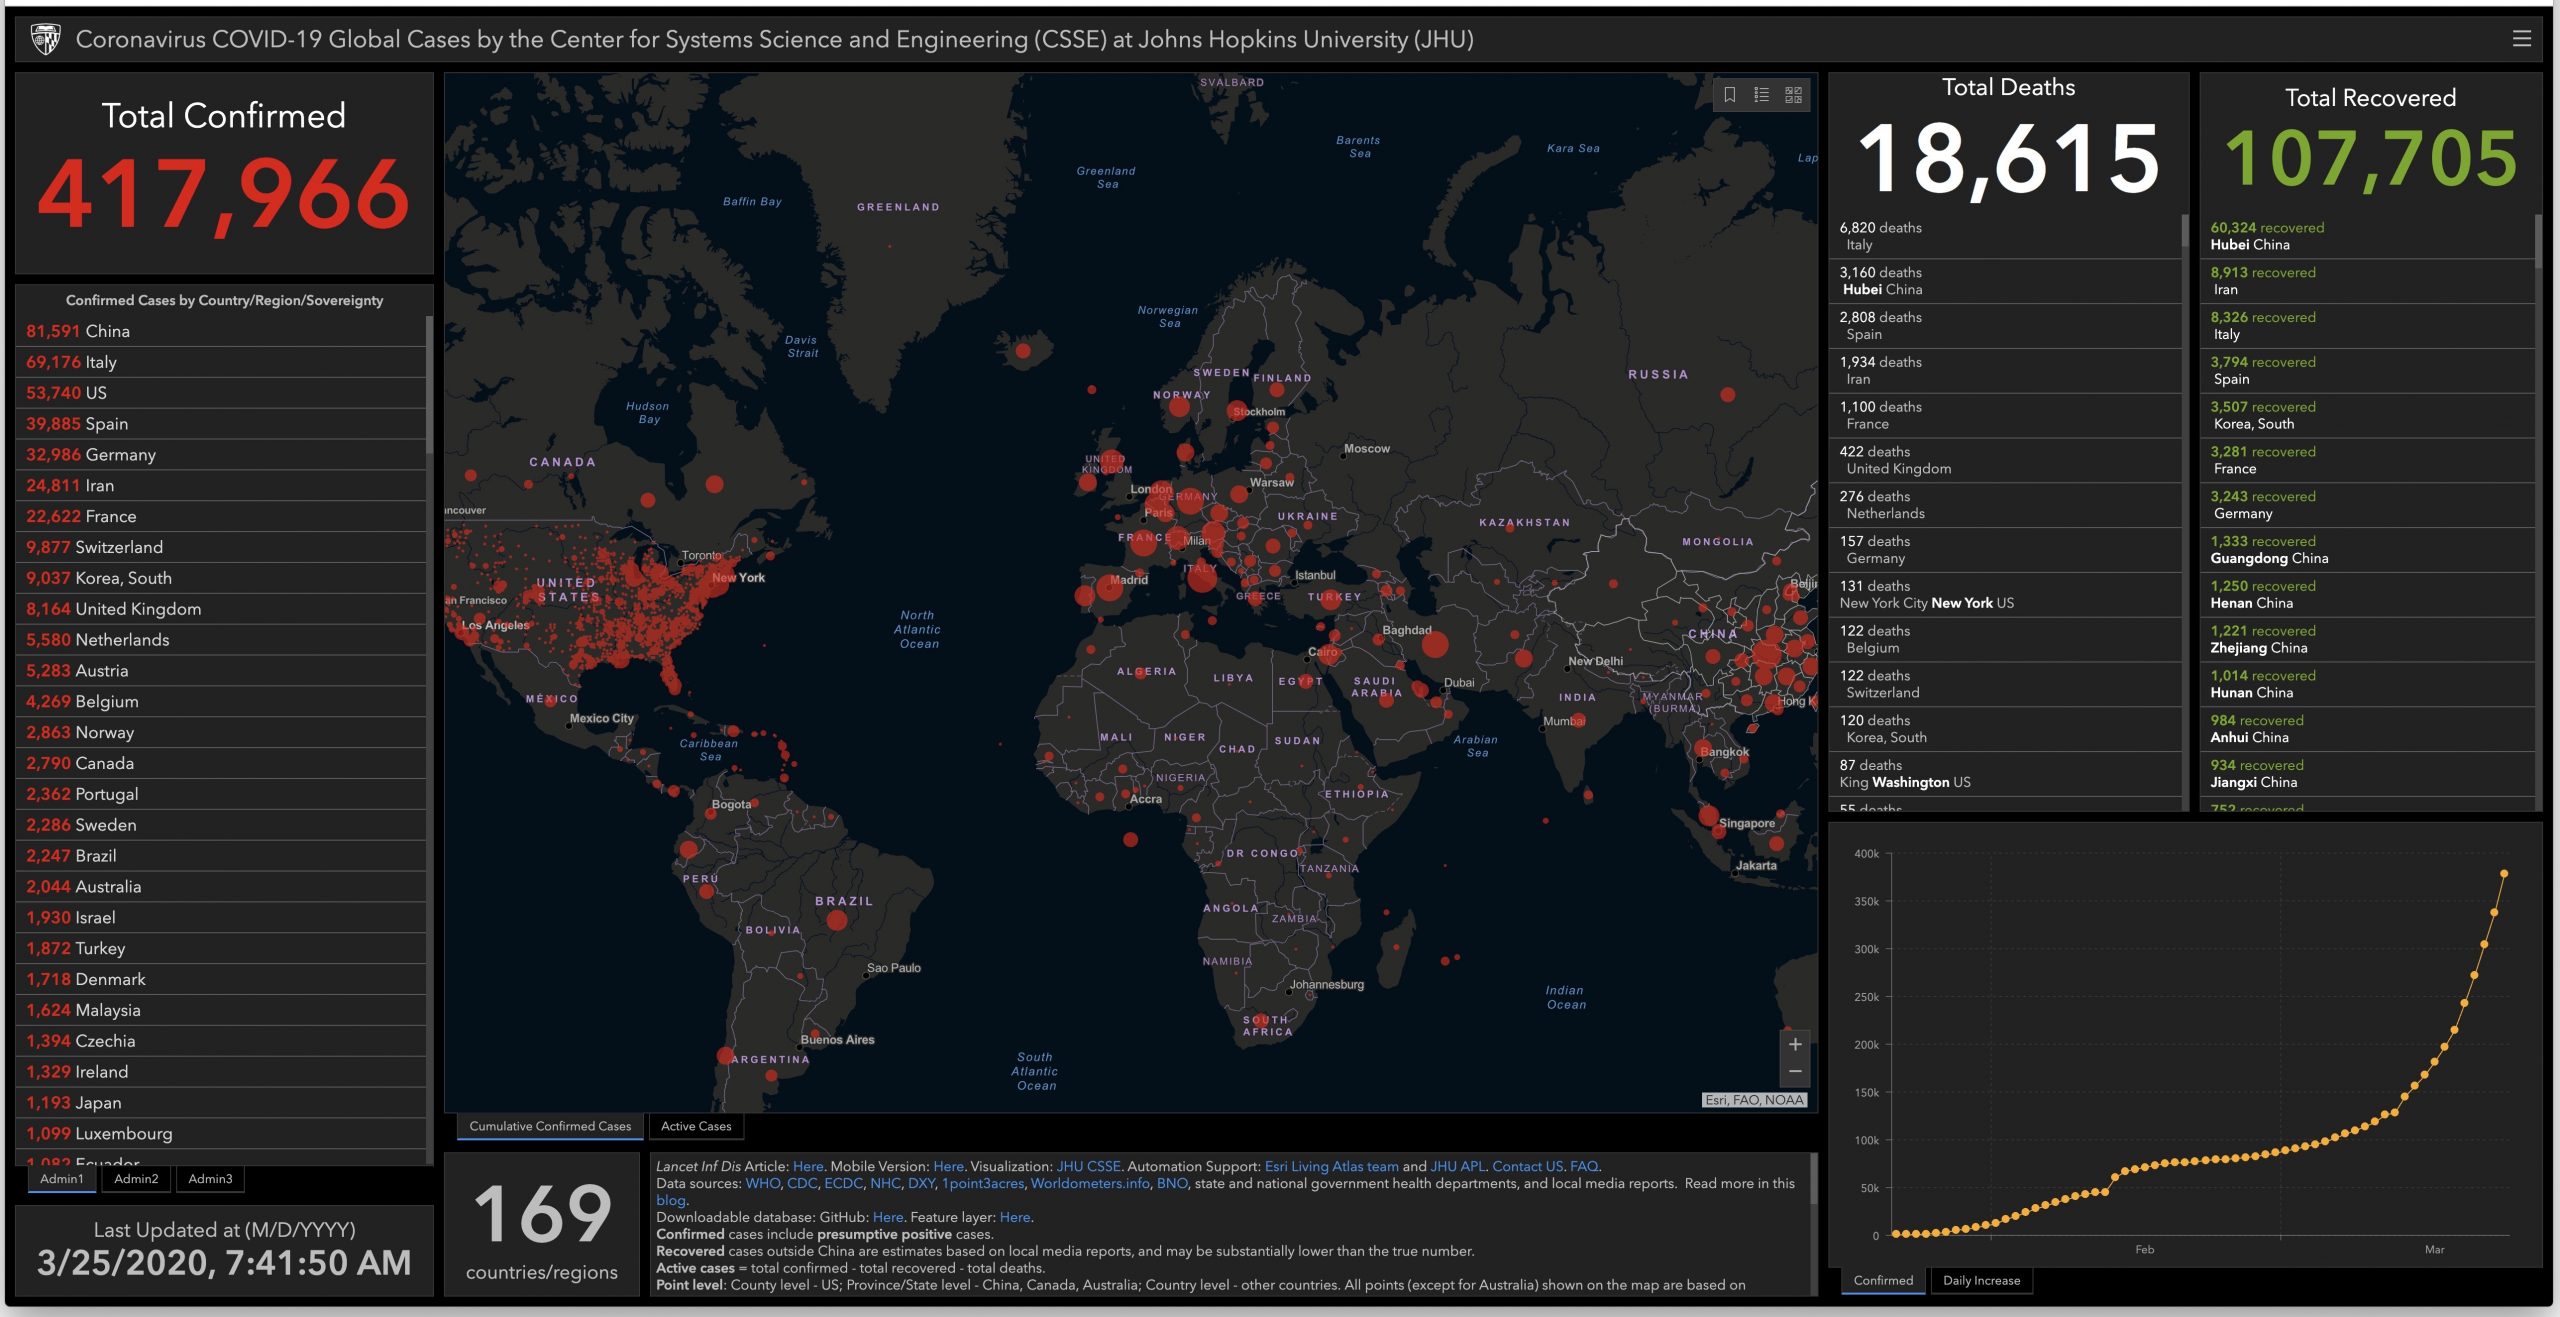Select Switzerland in the confirmed list

point(221,547)
